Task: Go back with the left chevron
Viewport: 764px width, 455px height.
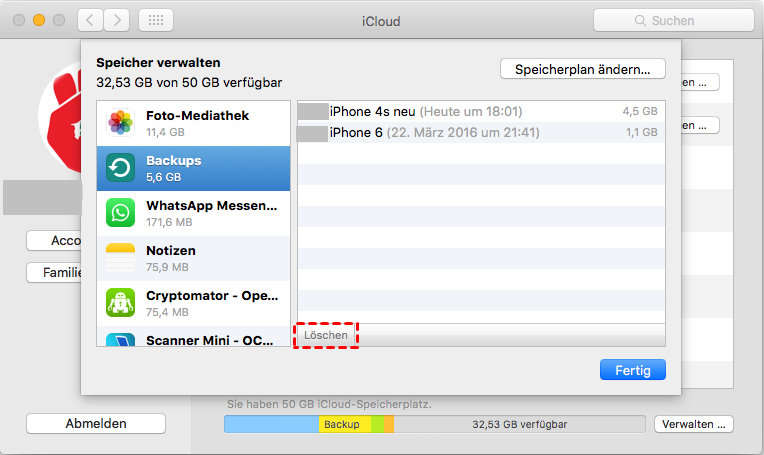Action: tap(90, 20)
